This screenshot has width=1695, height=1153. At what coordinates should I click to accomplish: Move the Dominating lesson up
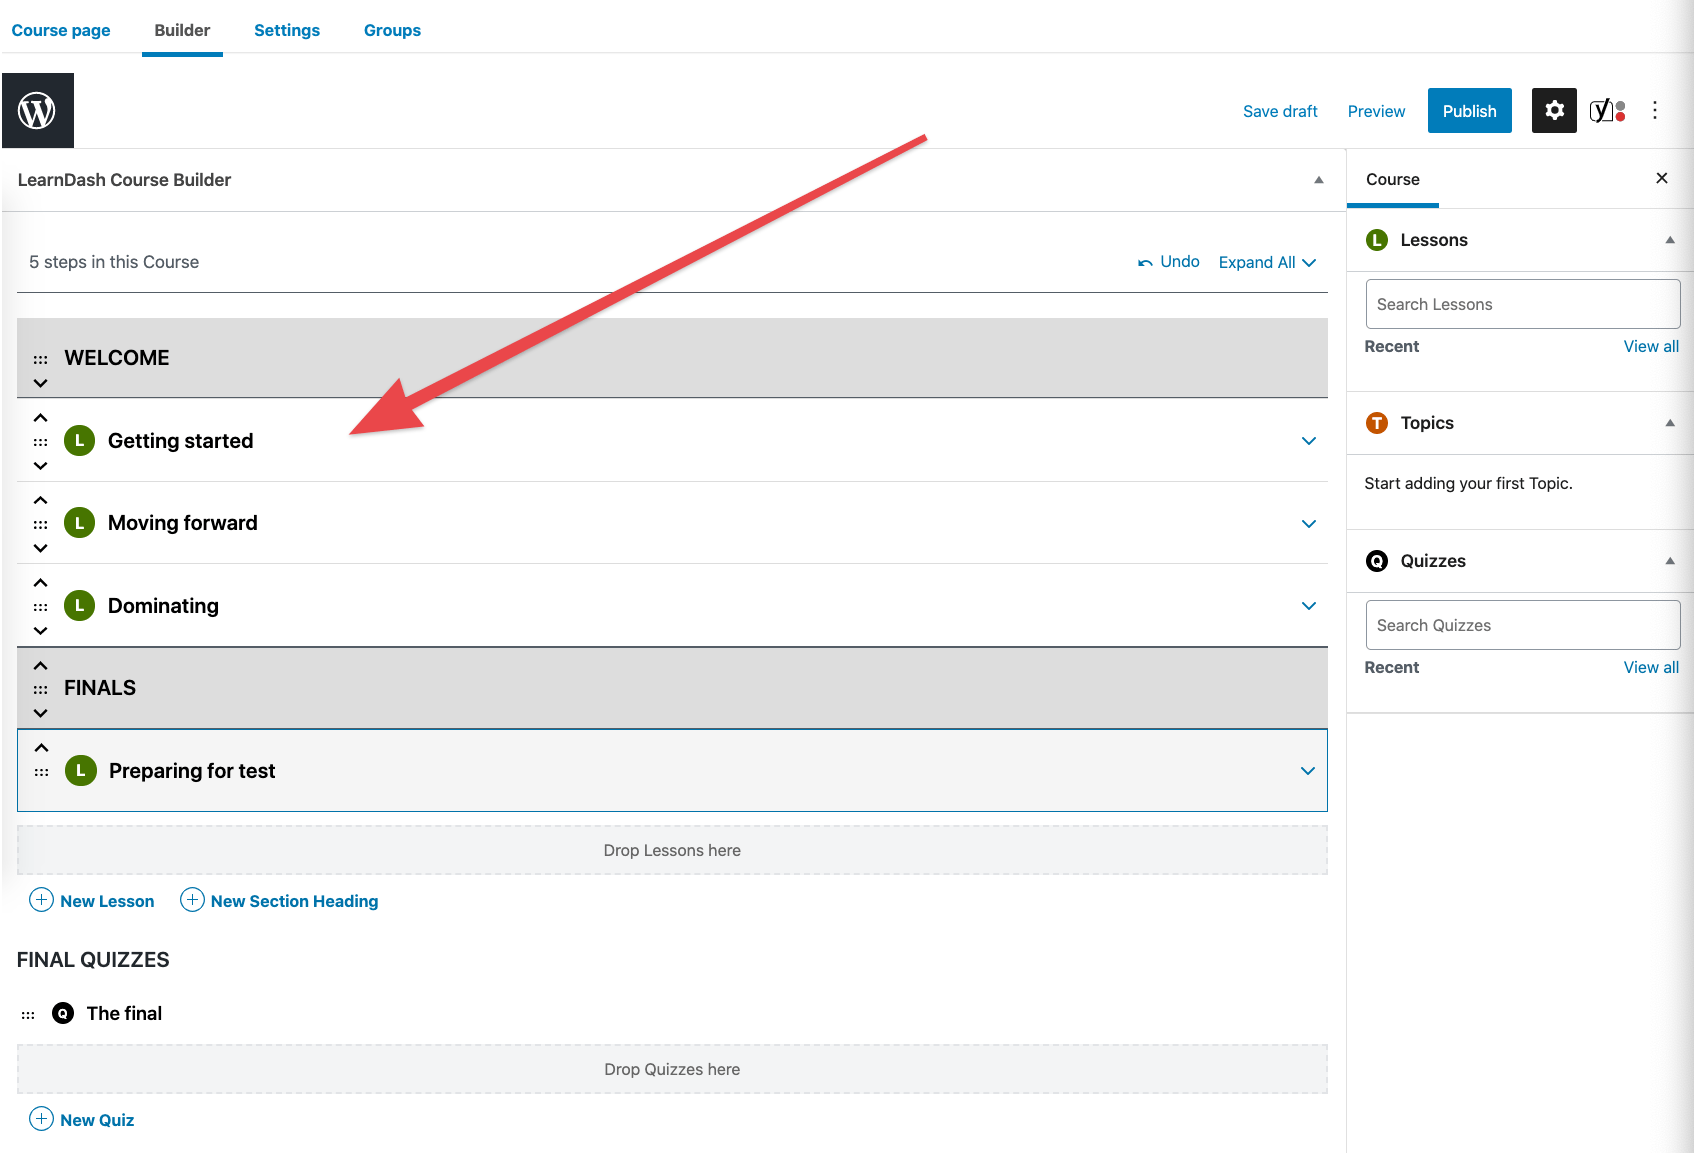pyautogui.click(x=40, y=583)
